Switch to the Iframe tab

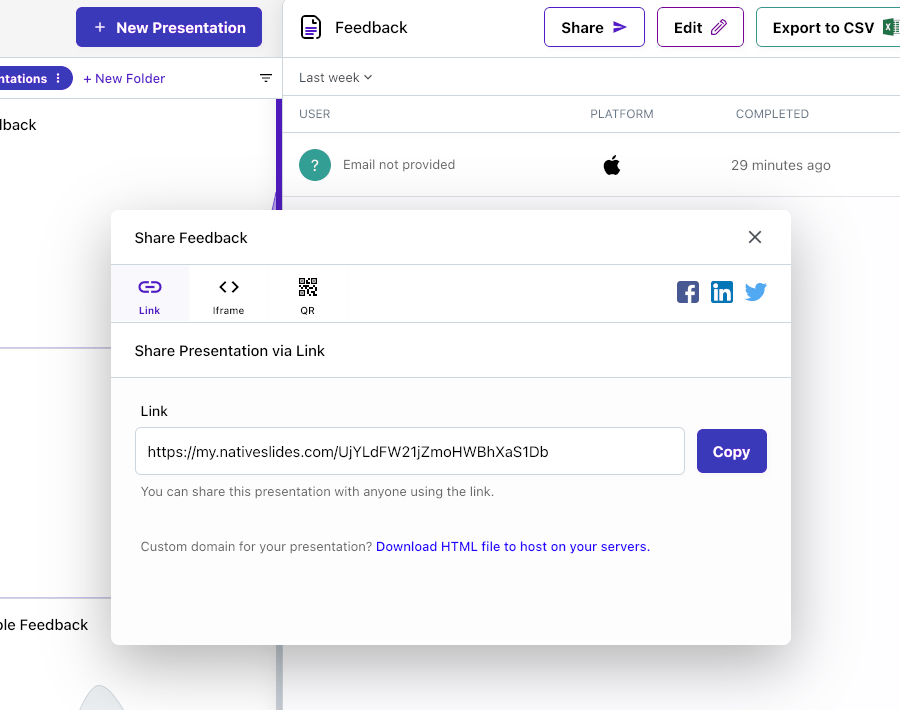[229, 295]
